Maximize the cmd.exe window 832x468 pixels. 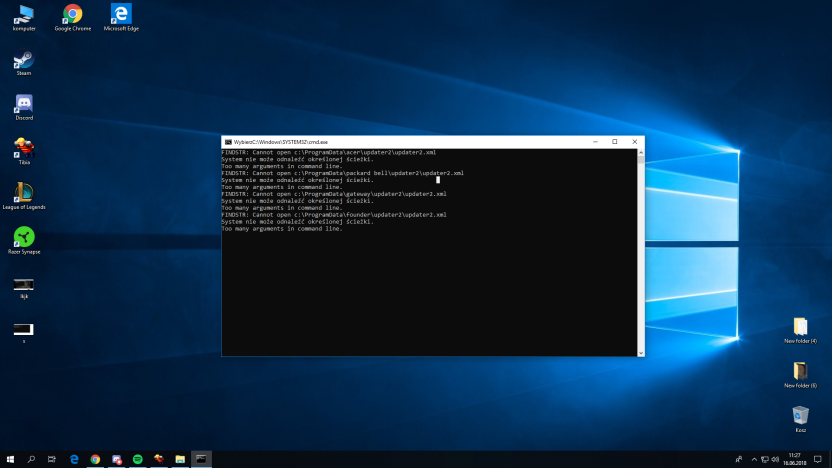(x=615, y=142)
